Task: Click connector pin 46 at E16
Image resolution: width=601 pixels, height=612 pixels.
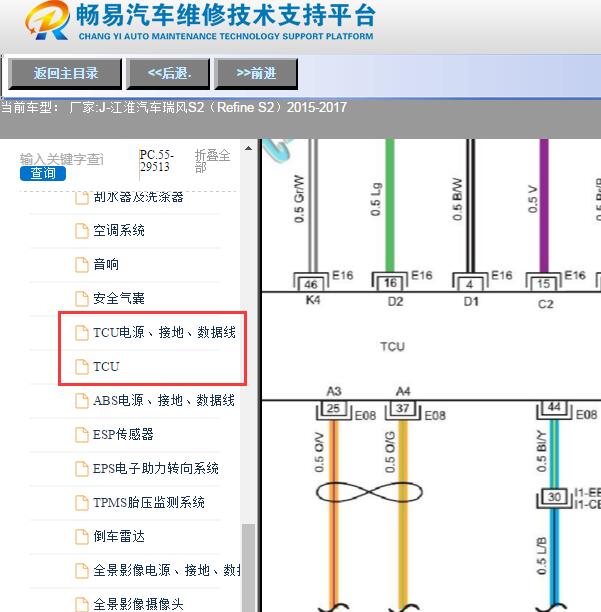Action: point(311,284)
